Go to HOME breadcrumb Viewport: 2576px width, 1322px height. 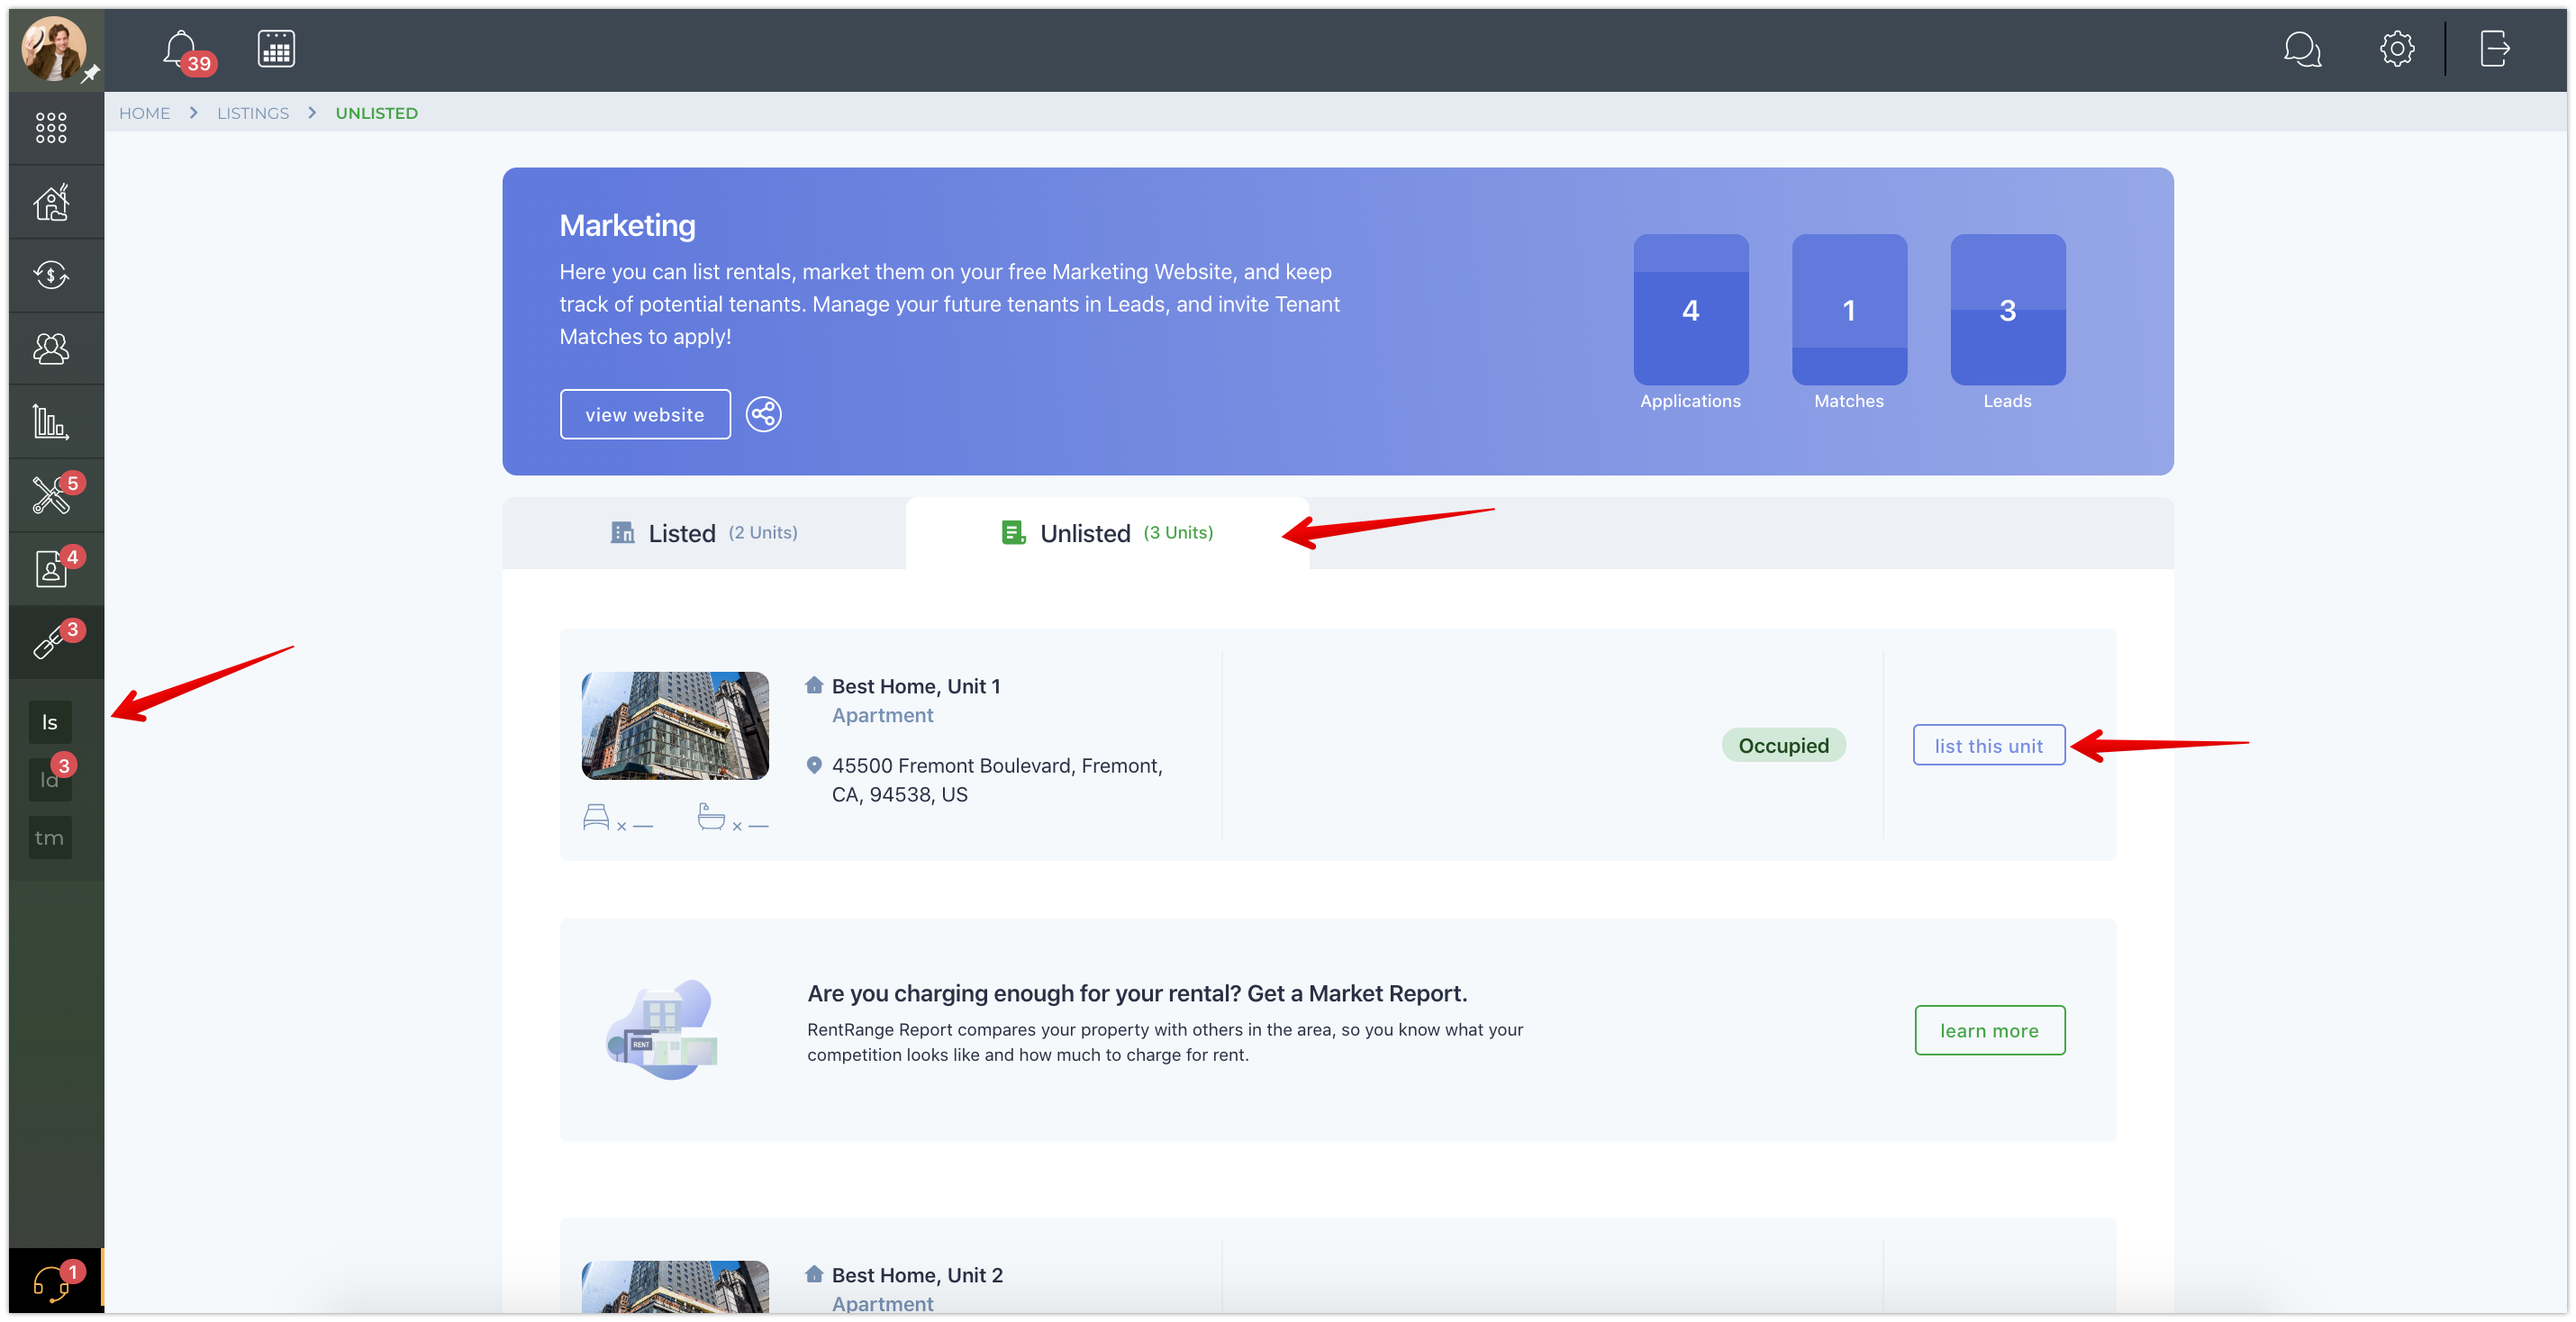pos(144,113)
